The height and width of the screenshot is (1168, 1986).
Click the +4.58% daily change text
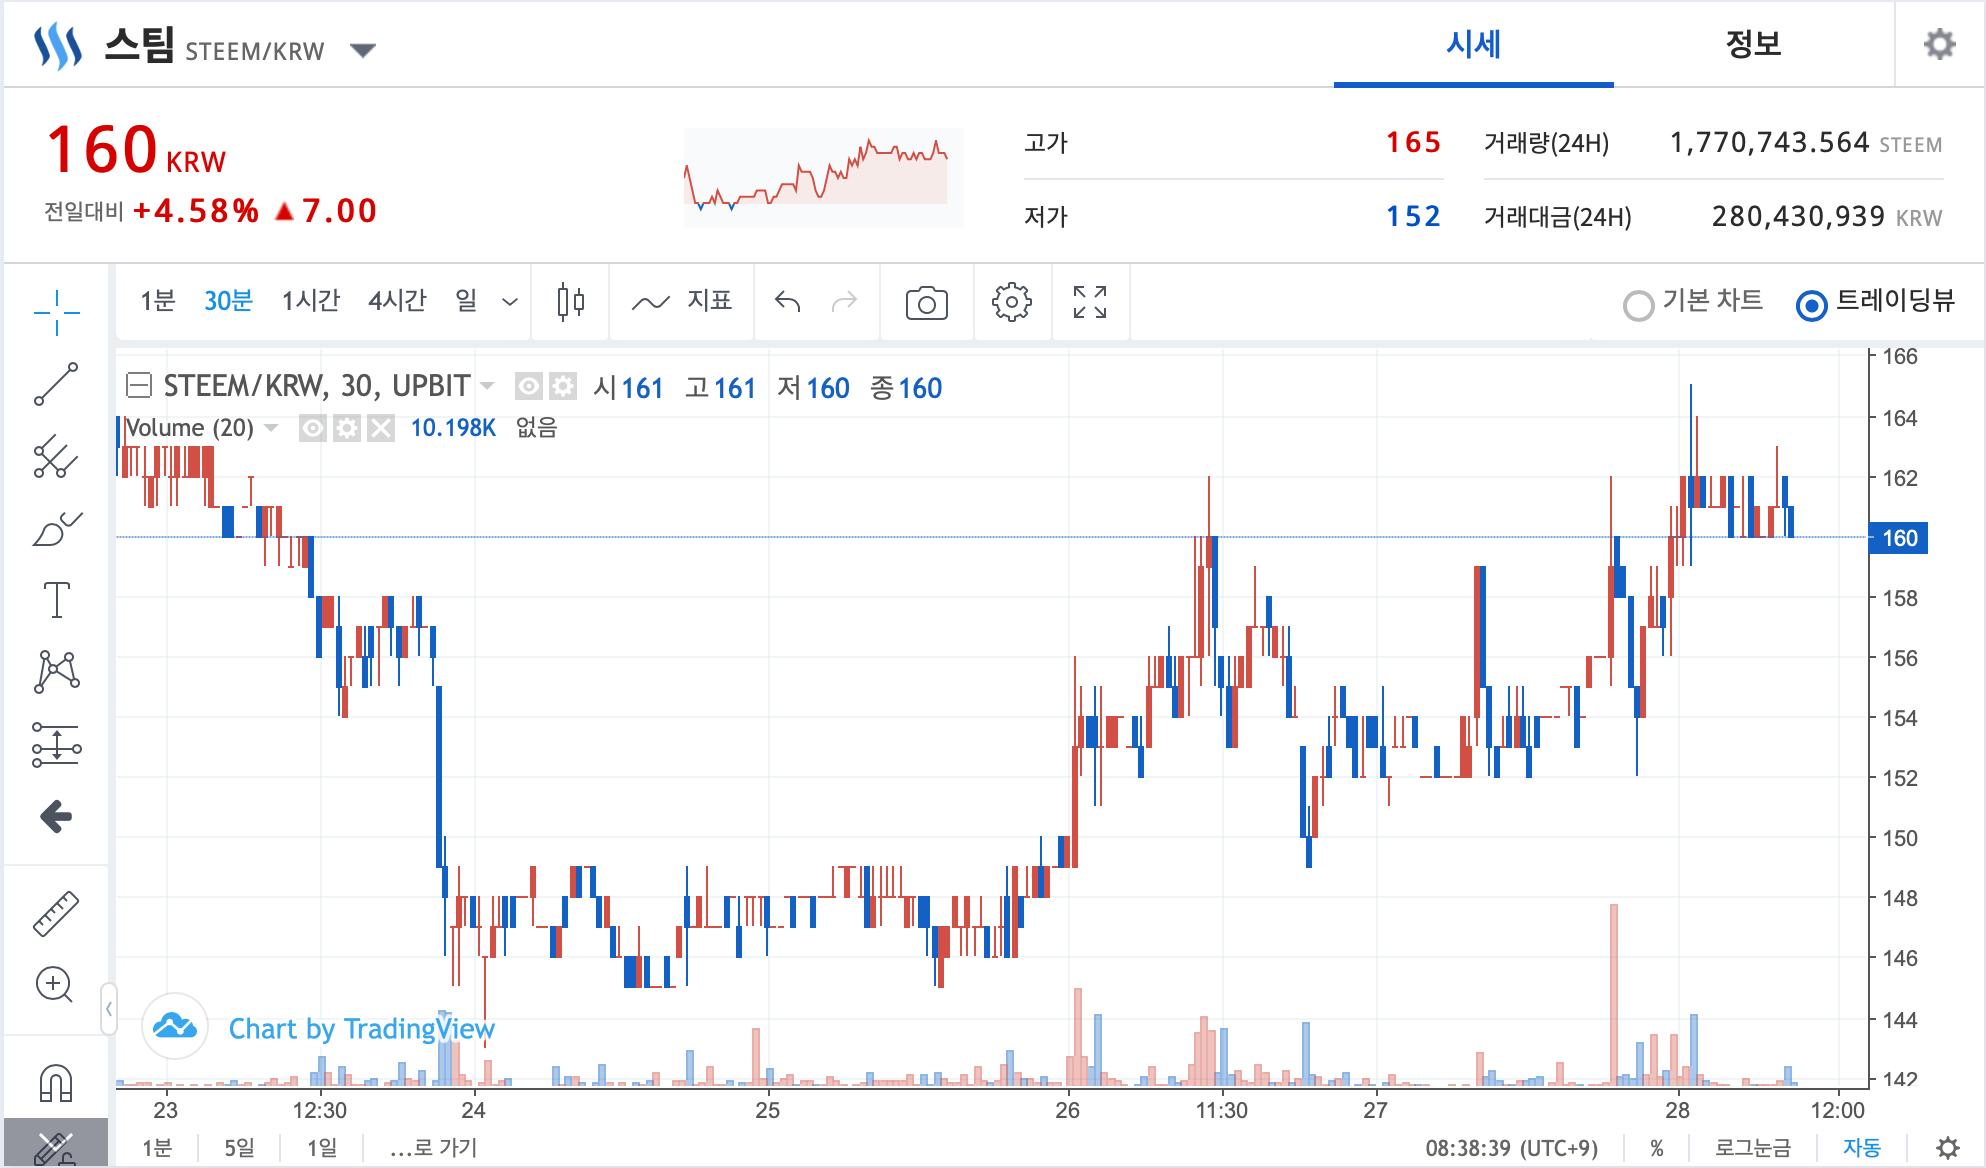point(196,211)
